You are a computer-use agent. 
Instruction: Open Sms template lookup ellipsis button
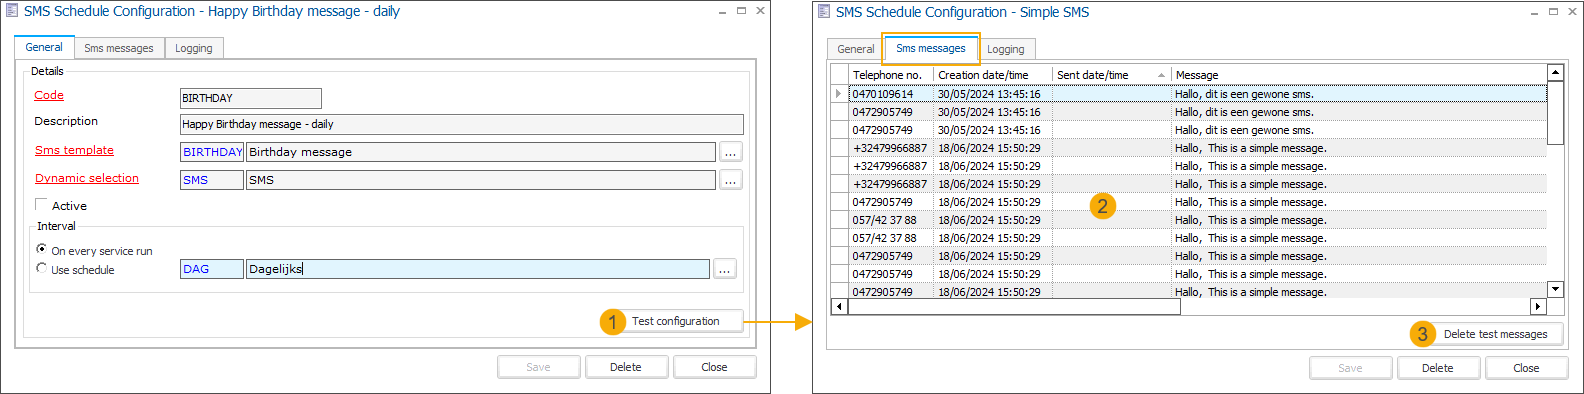731,152
